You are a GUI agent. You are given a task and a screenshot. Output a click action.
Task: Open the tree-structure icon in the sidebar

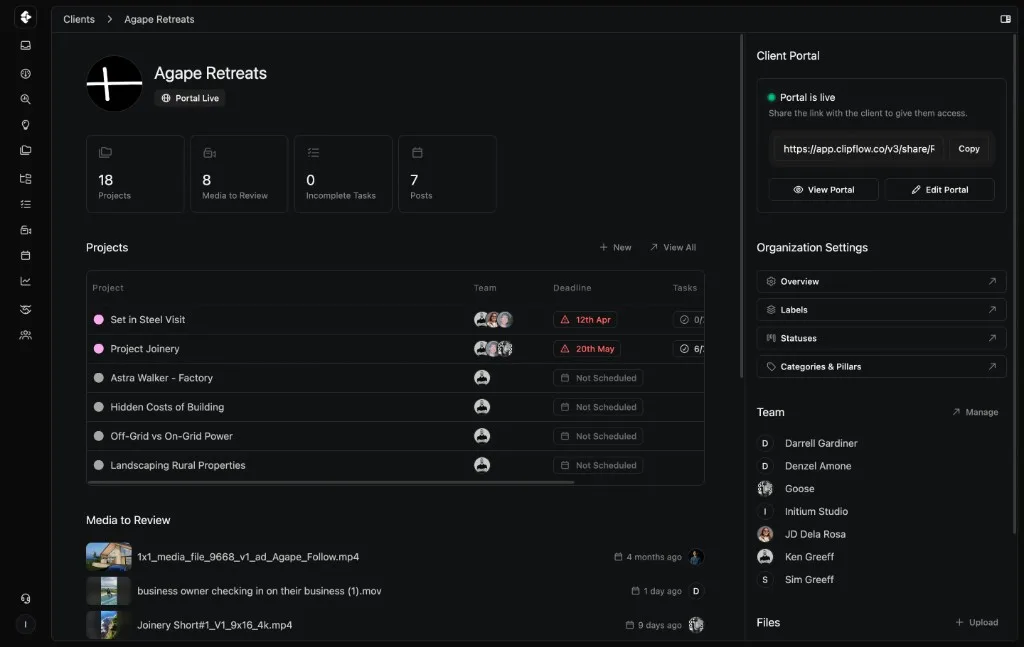coord(25,179)
